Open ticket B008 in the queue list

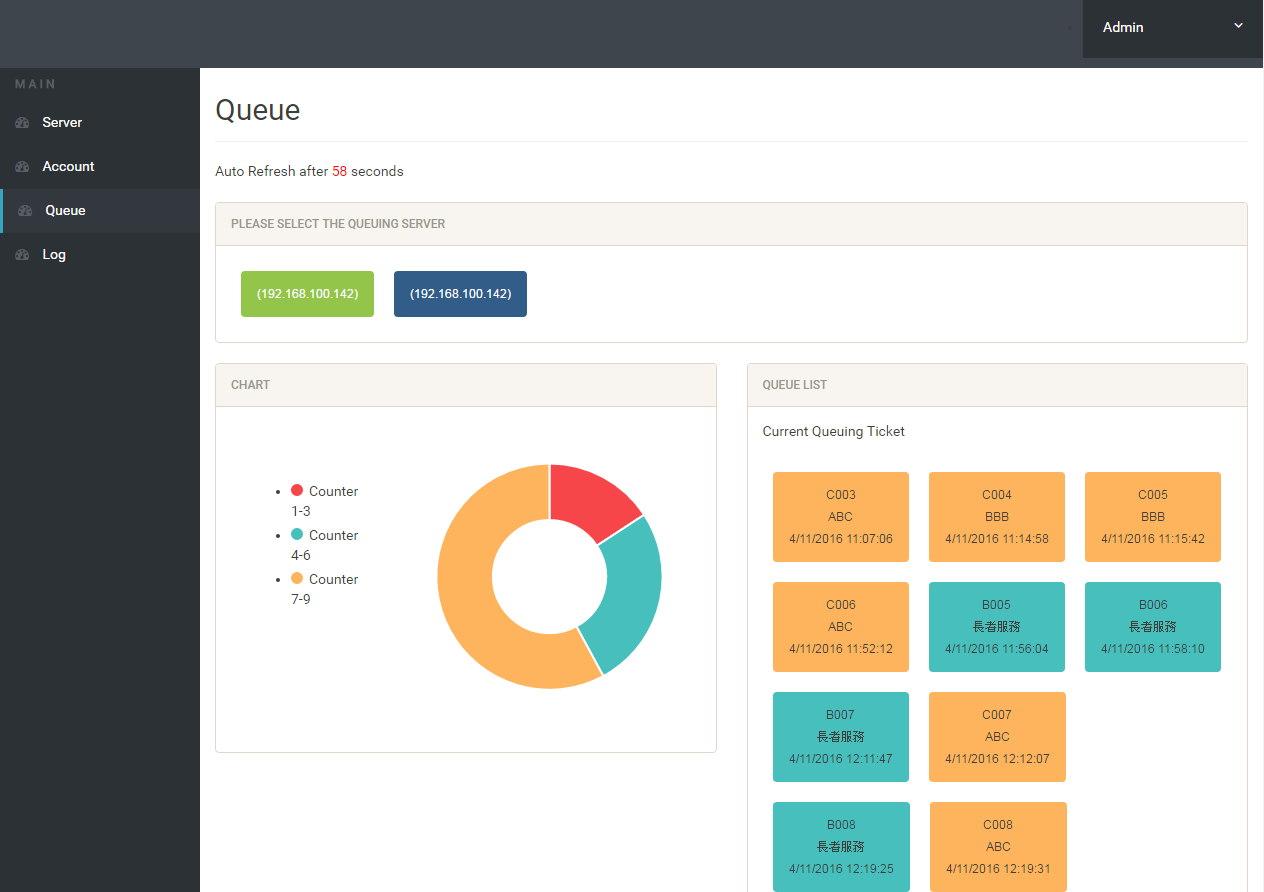840,847
